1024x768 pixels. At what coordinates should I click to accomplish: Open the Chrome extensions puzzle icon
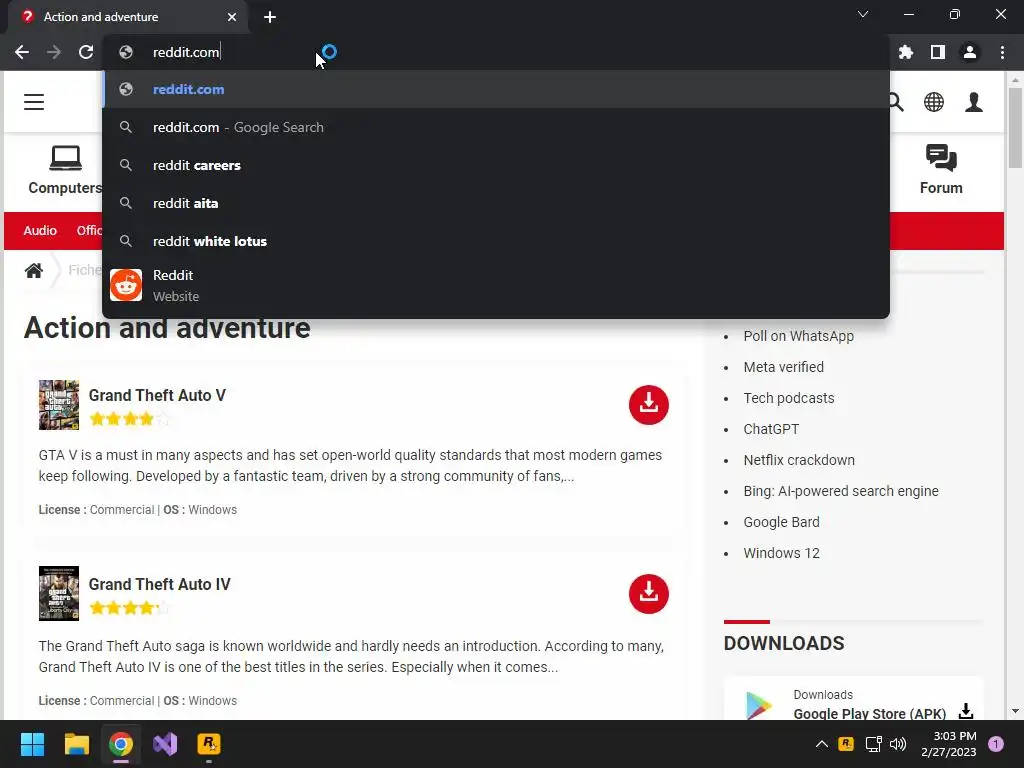(906, 52)
